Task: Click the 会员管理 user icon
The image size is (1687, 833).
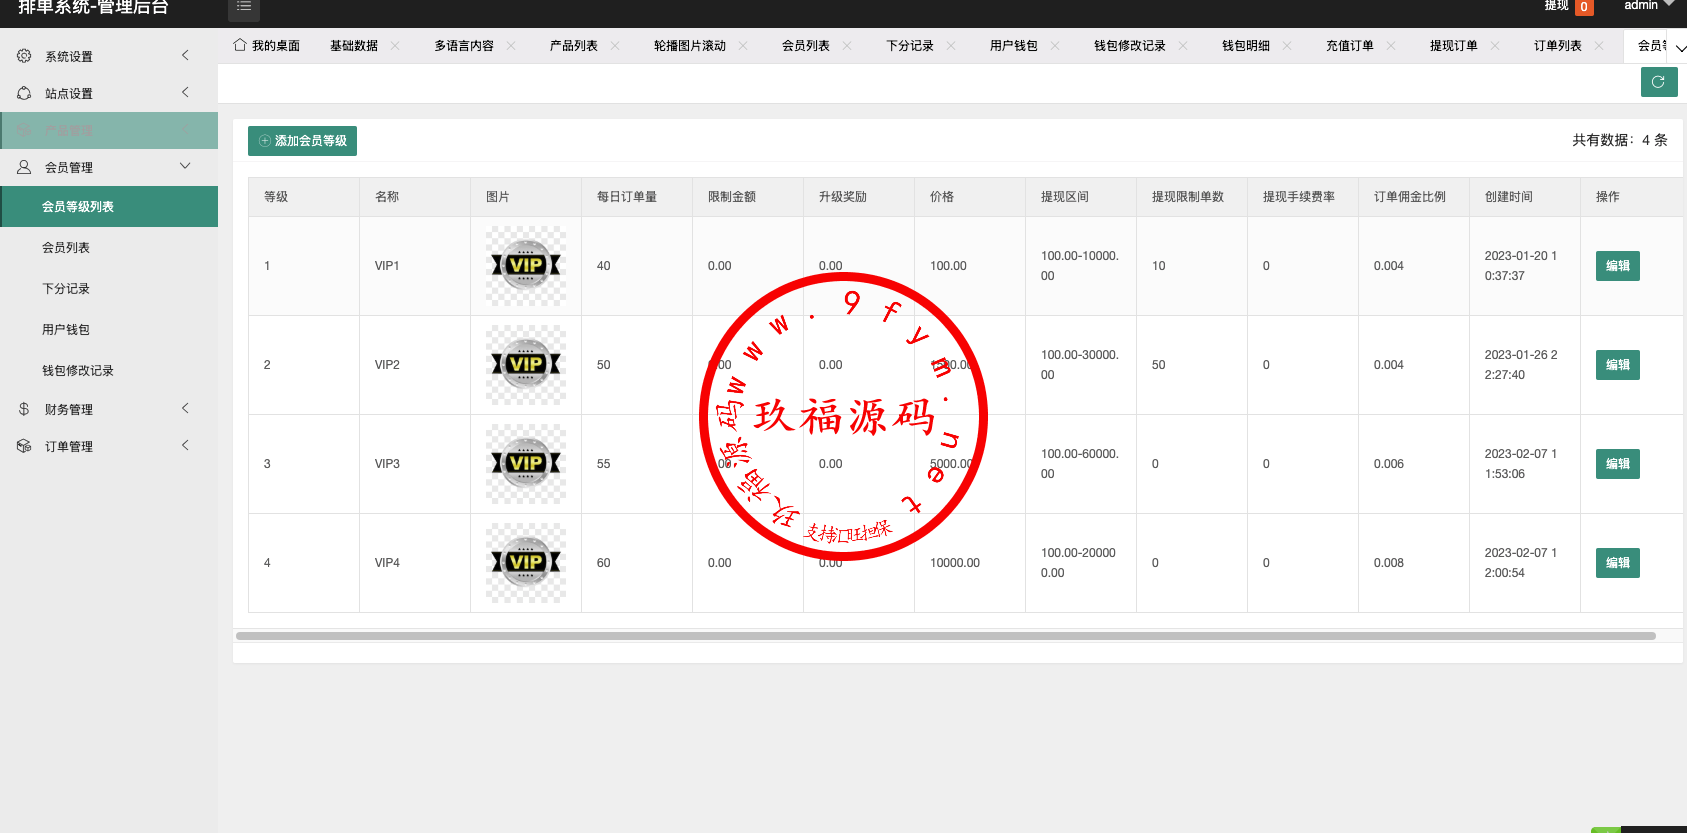Action: 24,167
